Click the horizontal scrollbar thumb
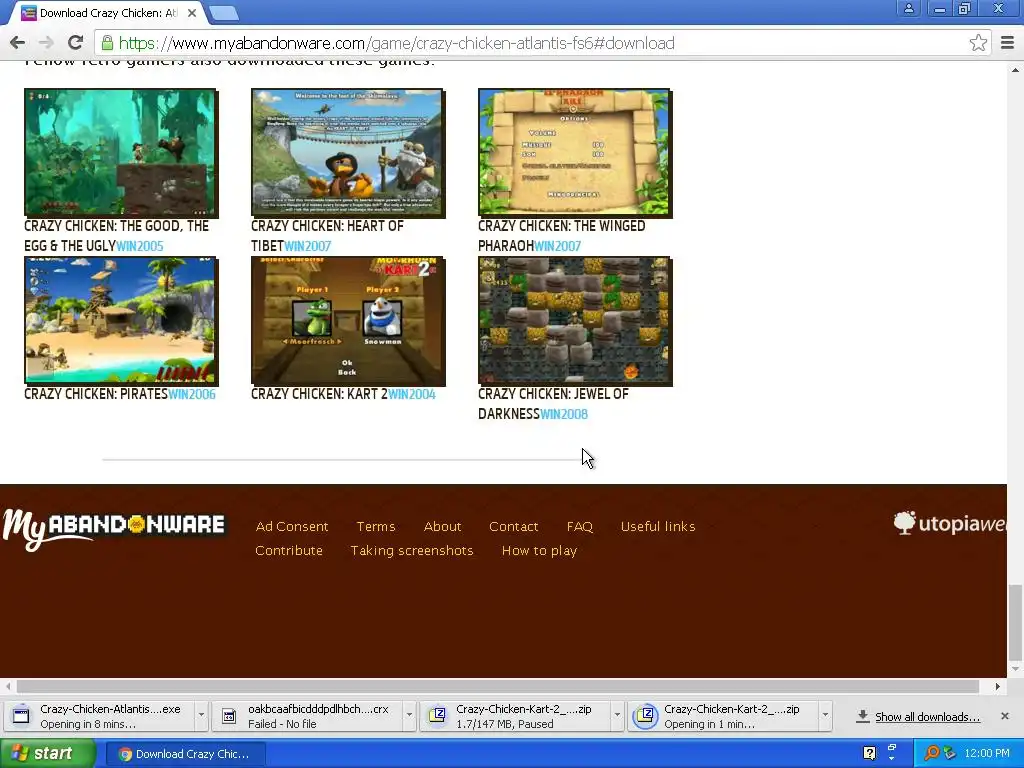 (498, 686)
